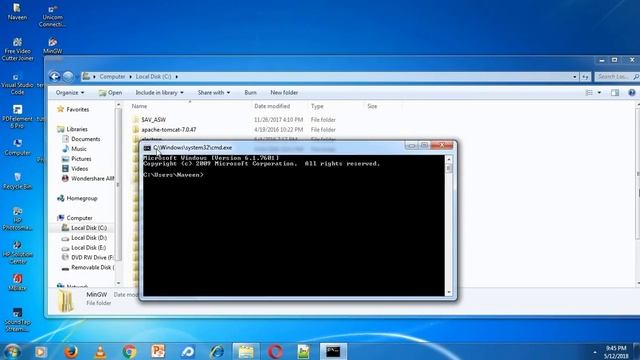This screenshot has width=640, height=360.
Task: Switch to cmd.exe taskbar button
Action: pyautogui.click(x=333, y=351)
